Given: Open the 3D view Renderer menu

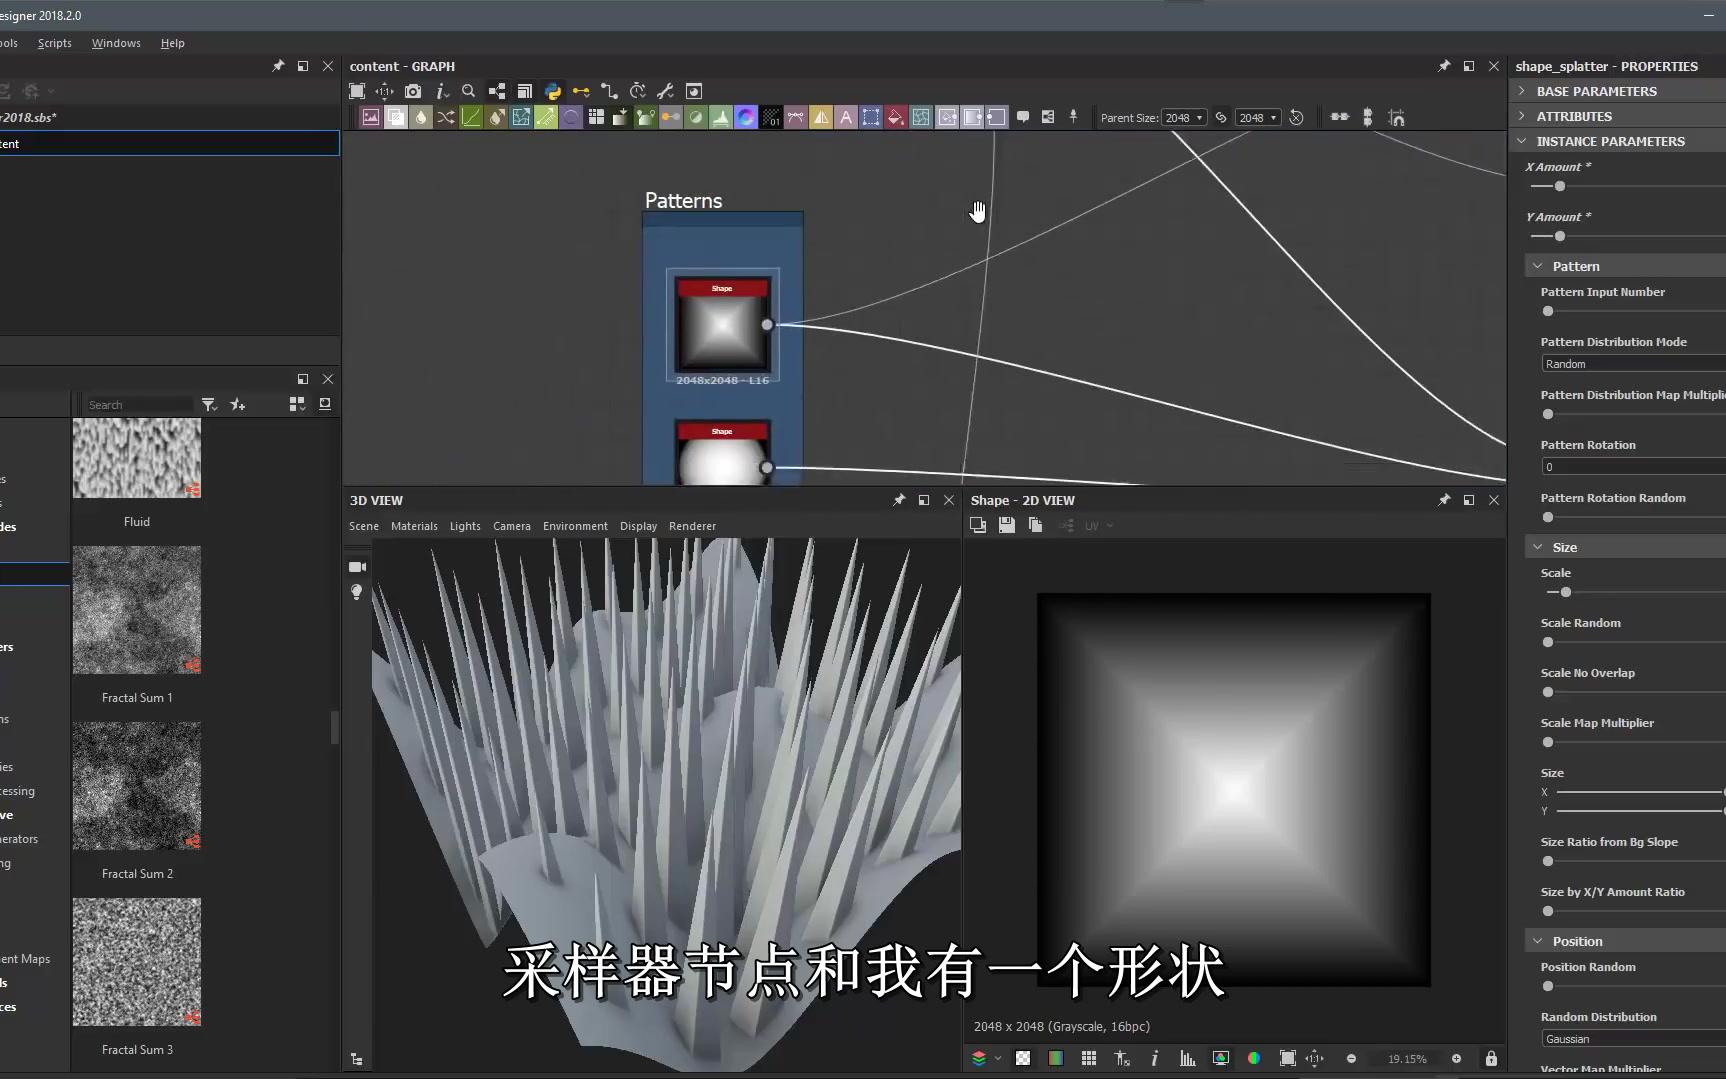Looking at the screenshot, I should (692, 526).
